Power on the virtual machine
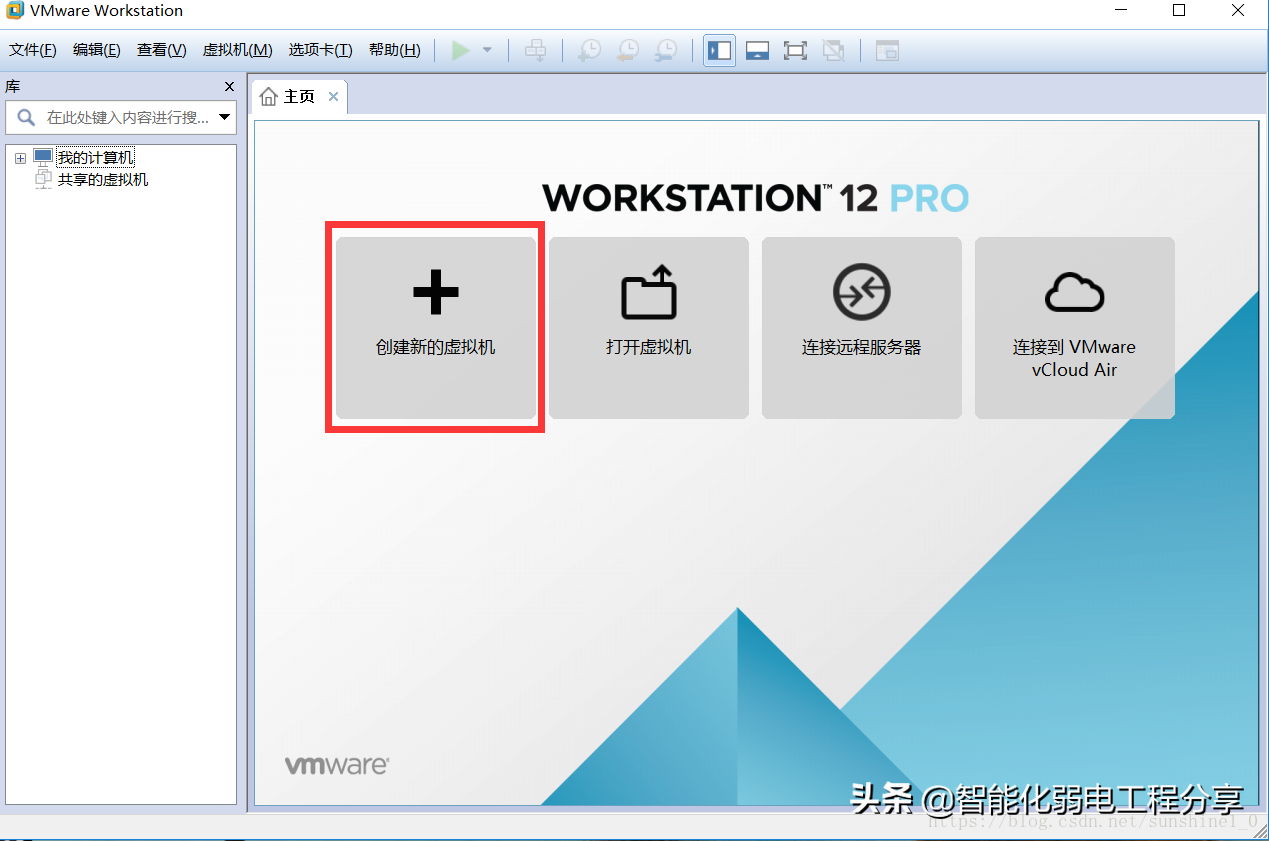 click(462, 50)
